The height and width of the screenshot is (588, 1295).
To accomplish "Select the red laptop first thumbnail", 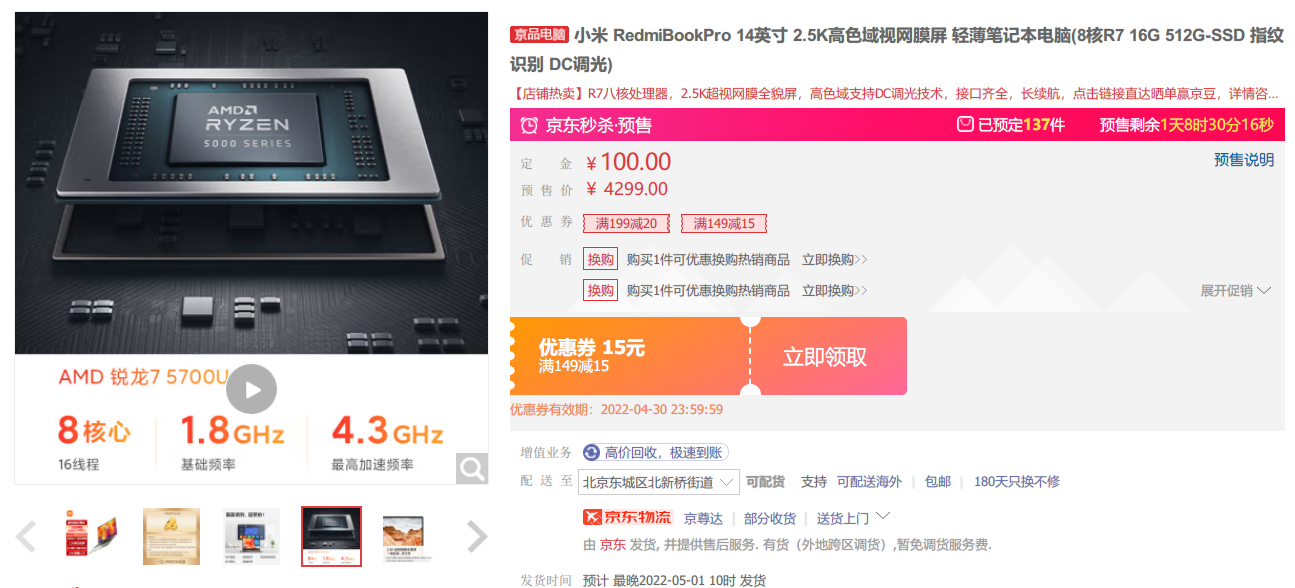I will pos(92,537).
